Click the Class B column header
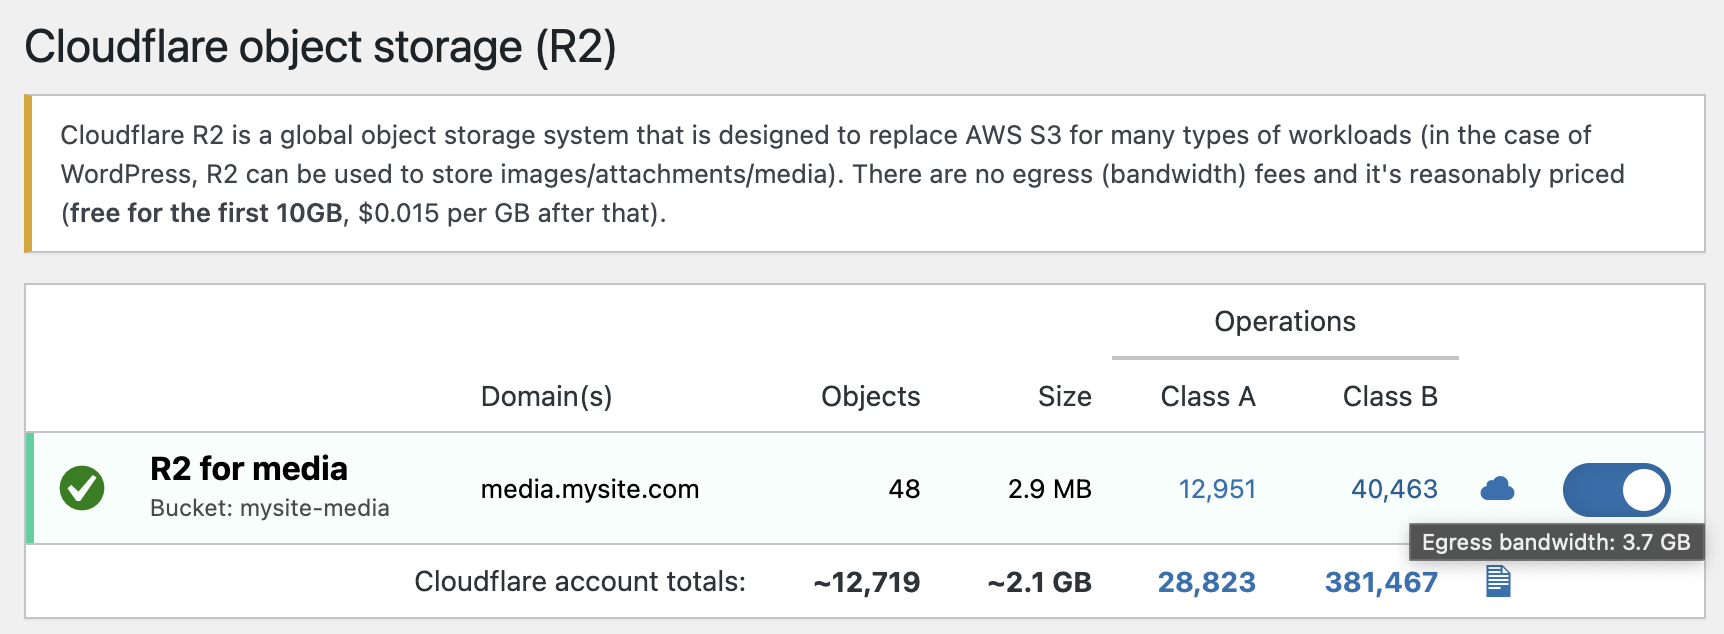Image resolution: width=1724 pixels, height=634 pixels. coord(1390,397)
